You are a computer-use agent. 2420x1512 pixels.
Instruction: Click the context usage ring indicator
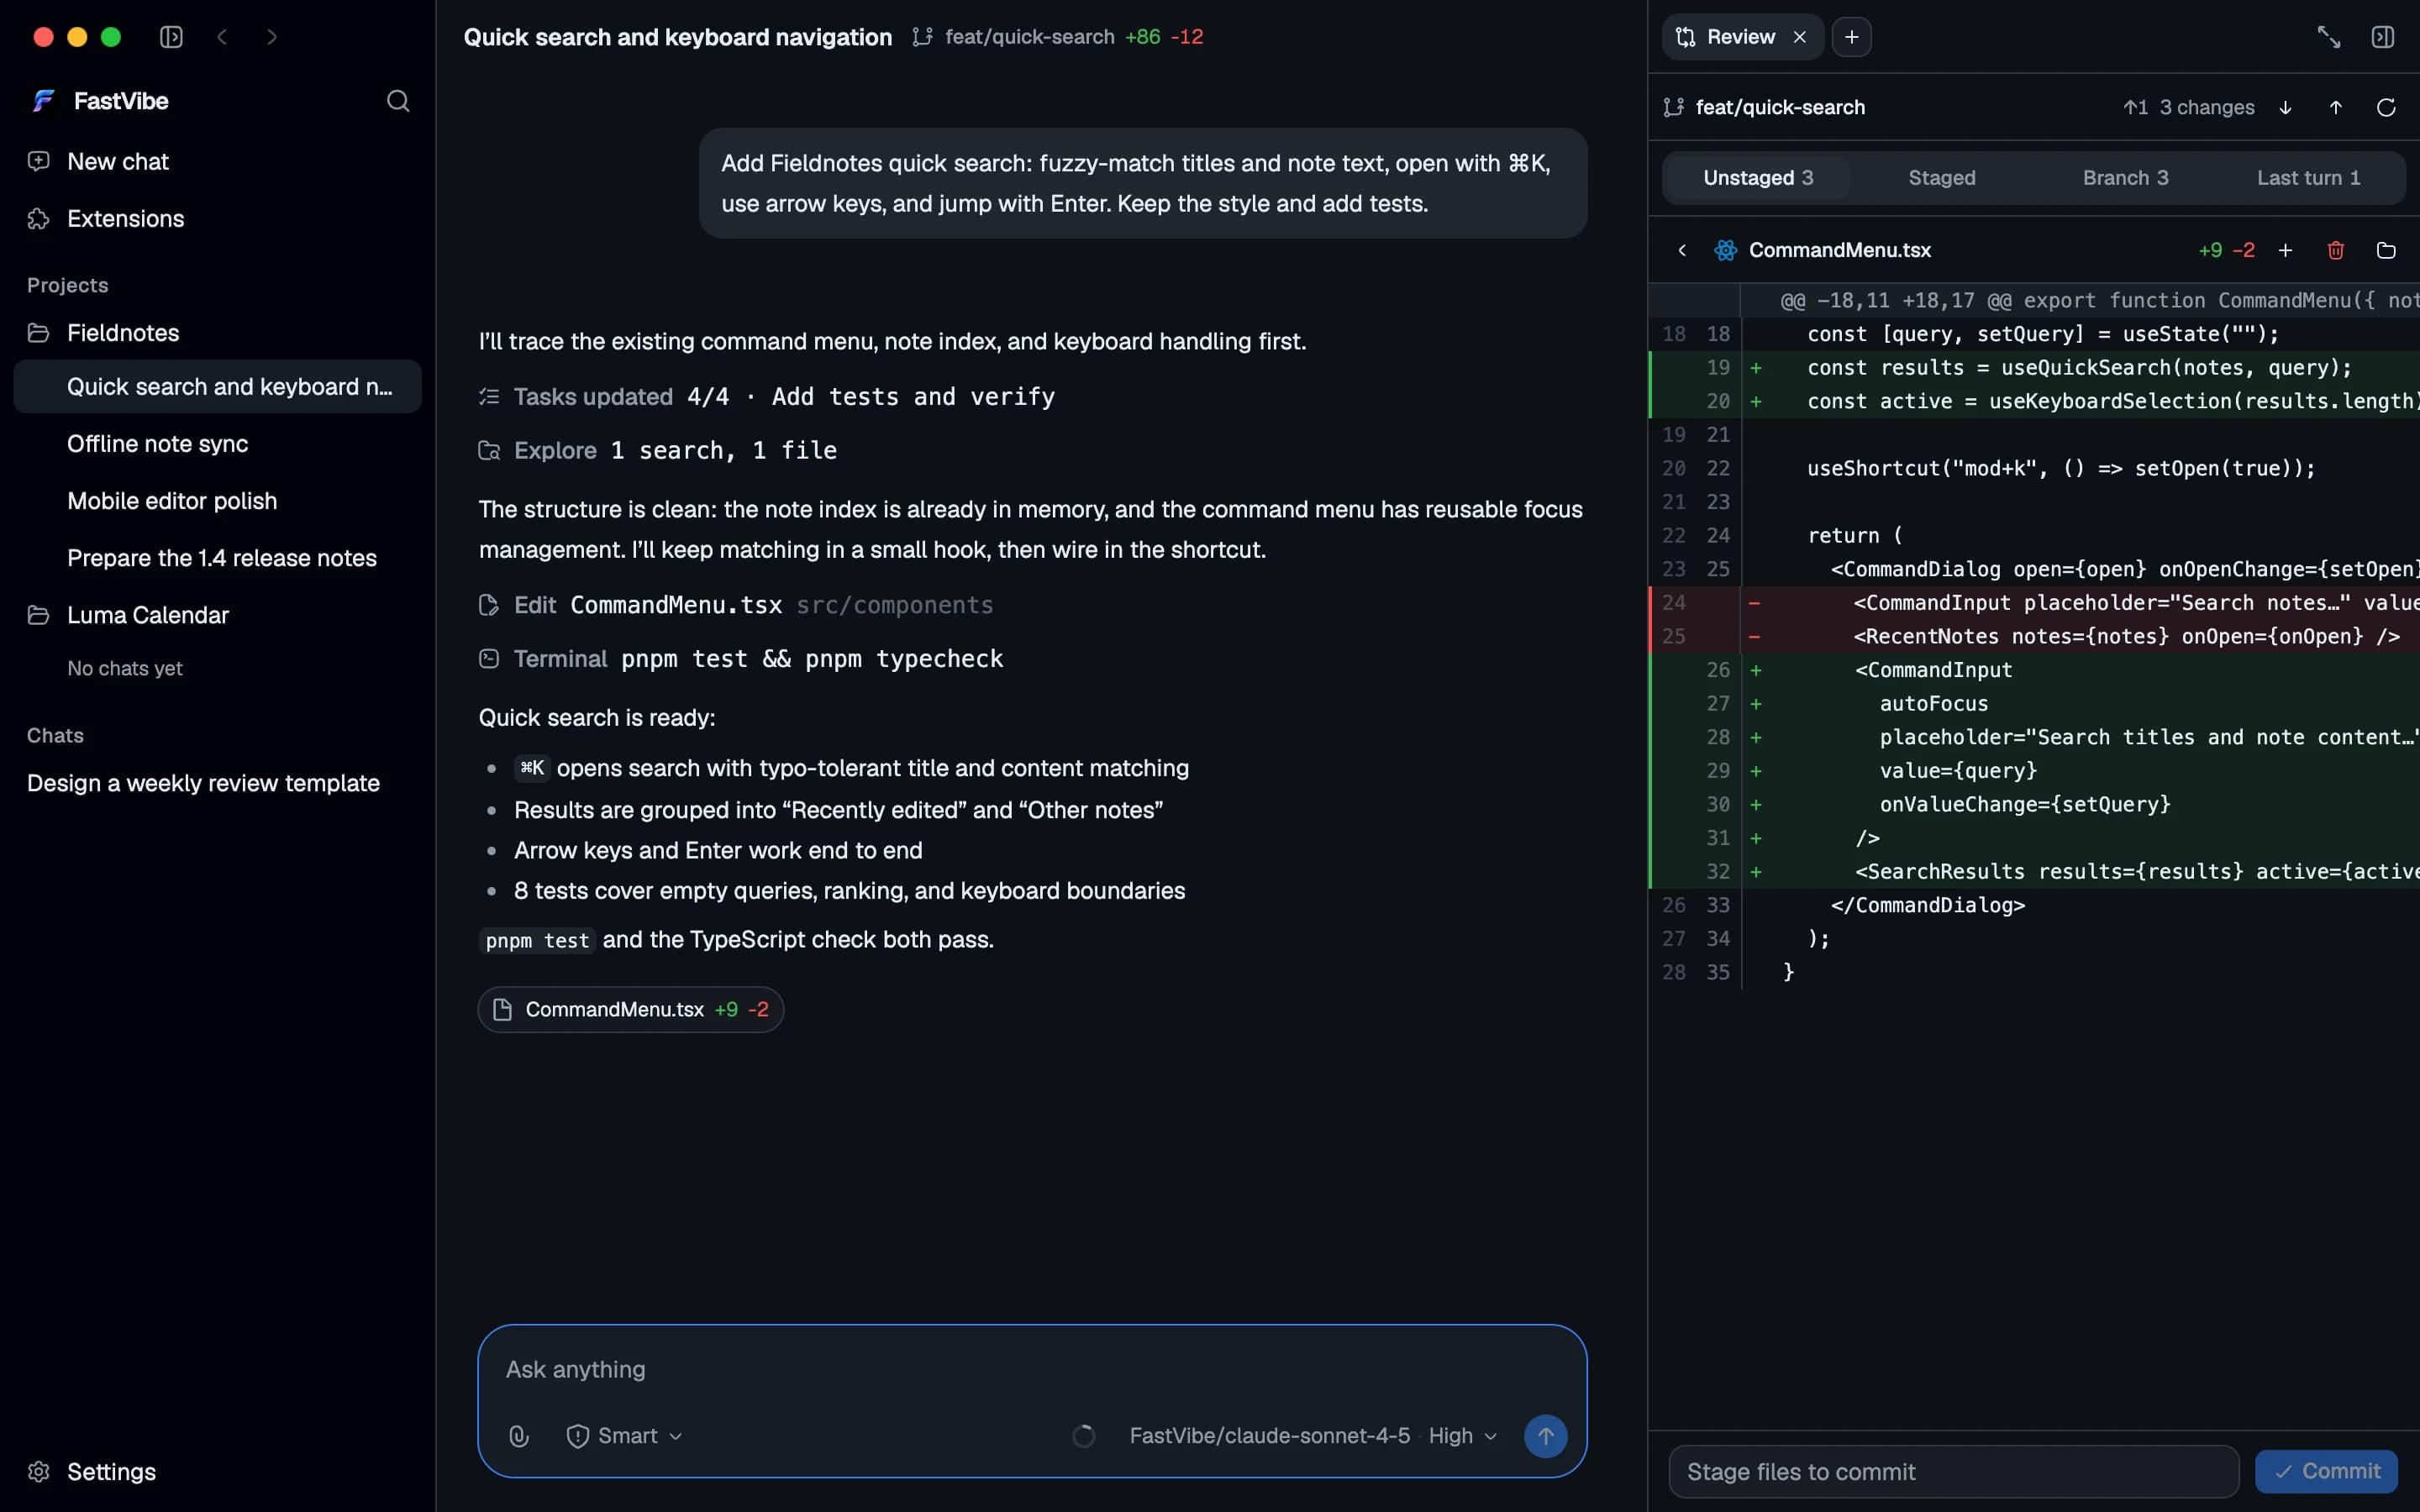point(1083,1436)
